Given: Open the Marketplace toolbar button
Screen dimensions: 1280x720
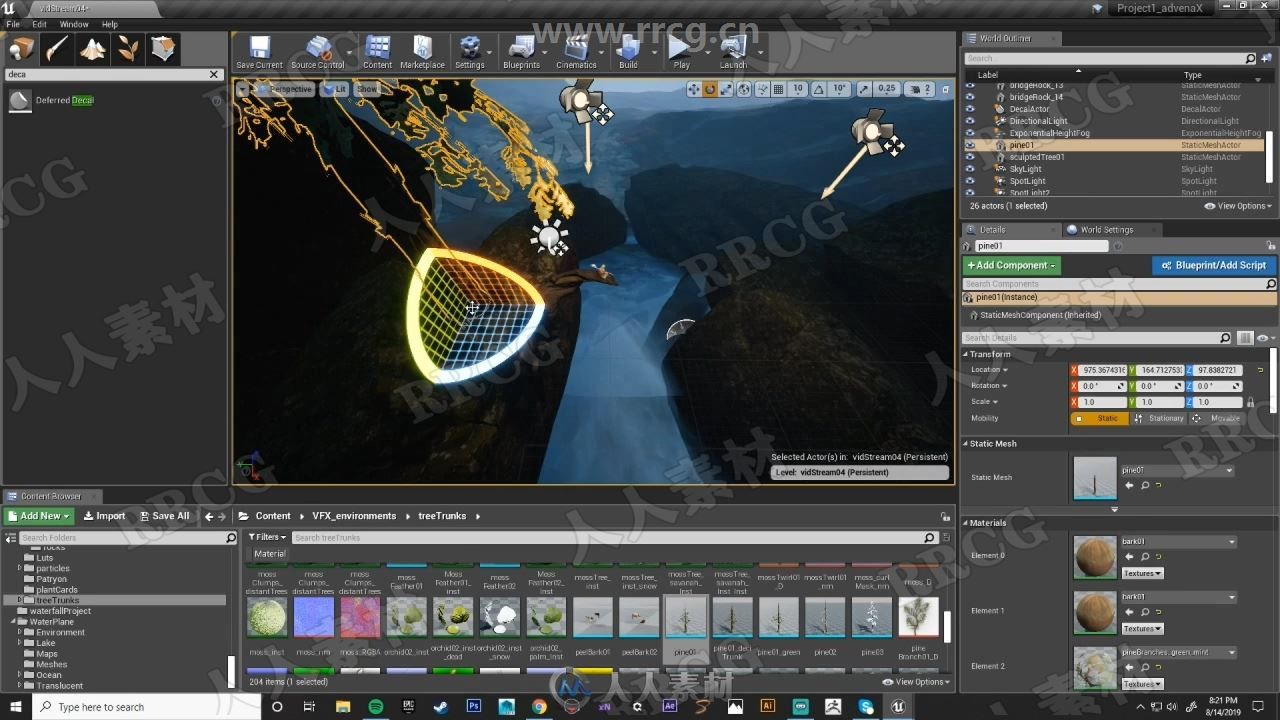Looking at the screenshot, I should coord(422,52).
